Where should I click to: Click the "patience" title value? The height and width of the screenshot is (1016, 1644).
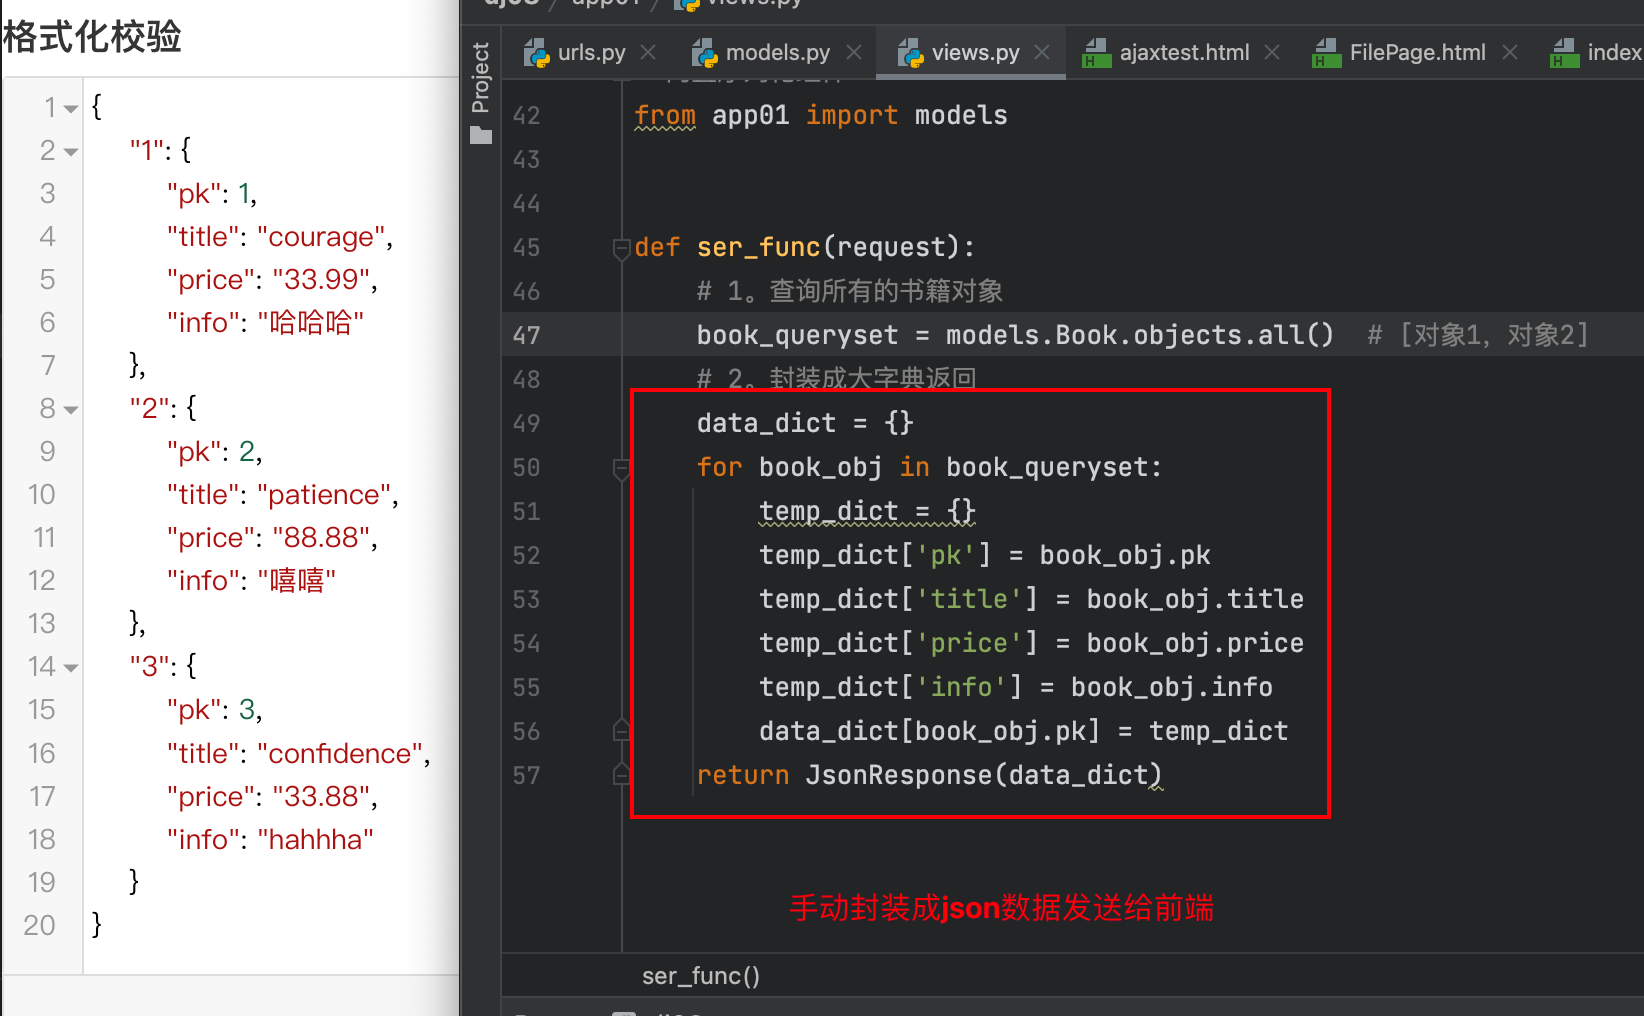(324, 495)
